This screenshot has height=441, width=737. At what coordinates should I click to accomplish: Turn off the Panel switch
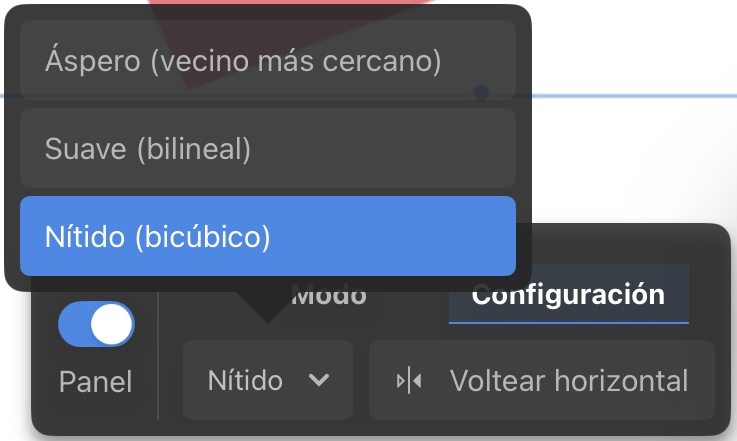pyautogui.click(x=96, y=324)
